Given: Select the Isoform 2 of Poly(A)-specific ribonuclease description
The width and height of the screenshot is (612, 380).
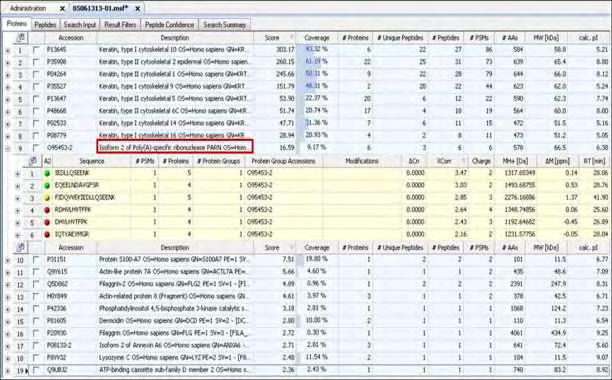Looking at the screenshot, I should point(174,147).
